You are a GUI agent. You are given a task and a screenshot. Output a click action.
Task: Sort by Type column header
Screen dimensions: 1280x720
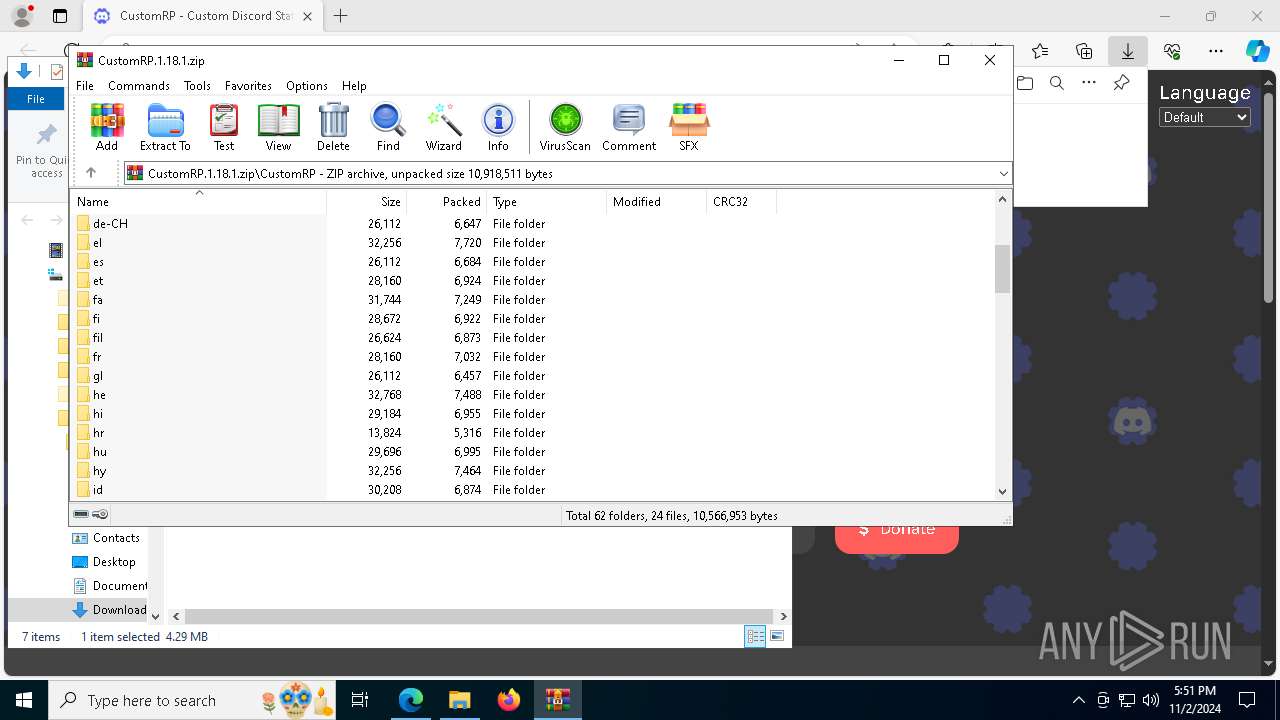coord(546,201)
